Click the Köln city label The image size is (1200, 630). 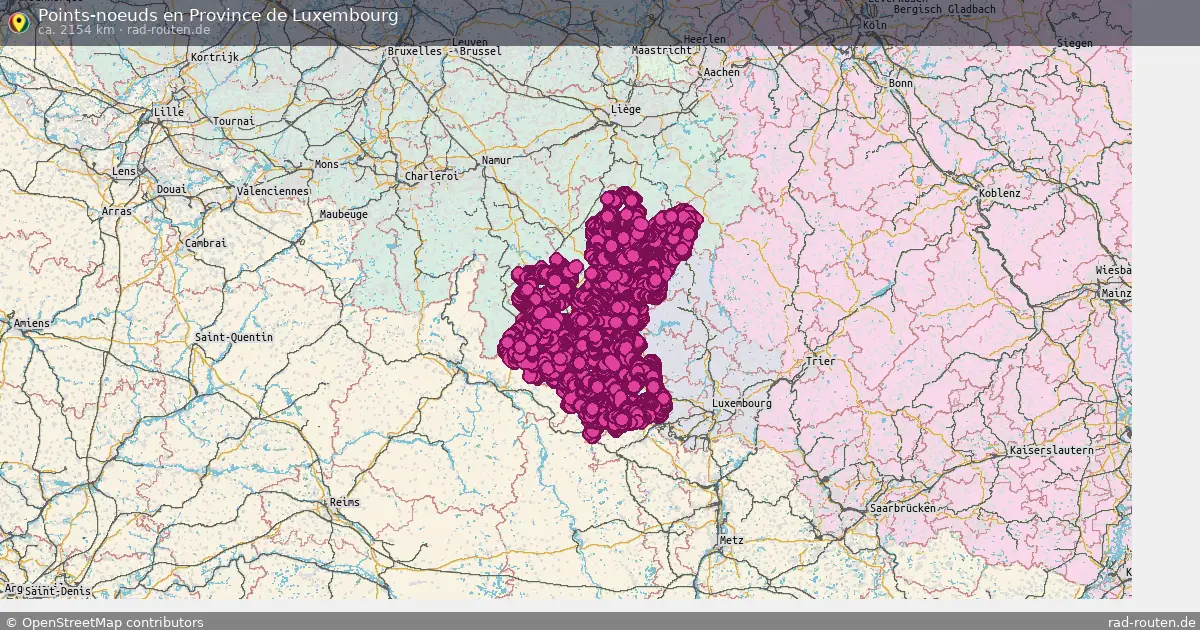[875, 24]
